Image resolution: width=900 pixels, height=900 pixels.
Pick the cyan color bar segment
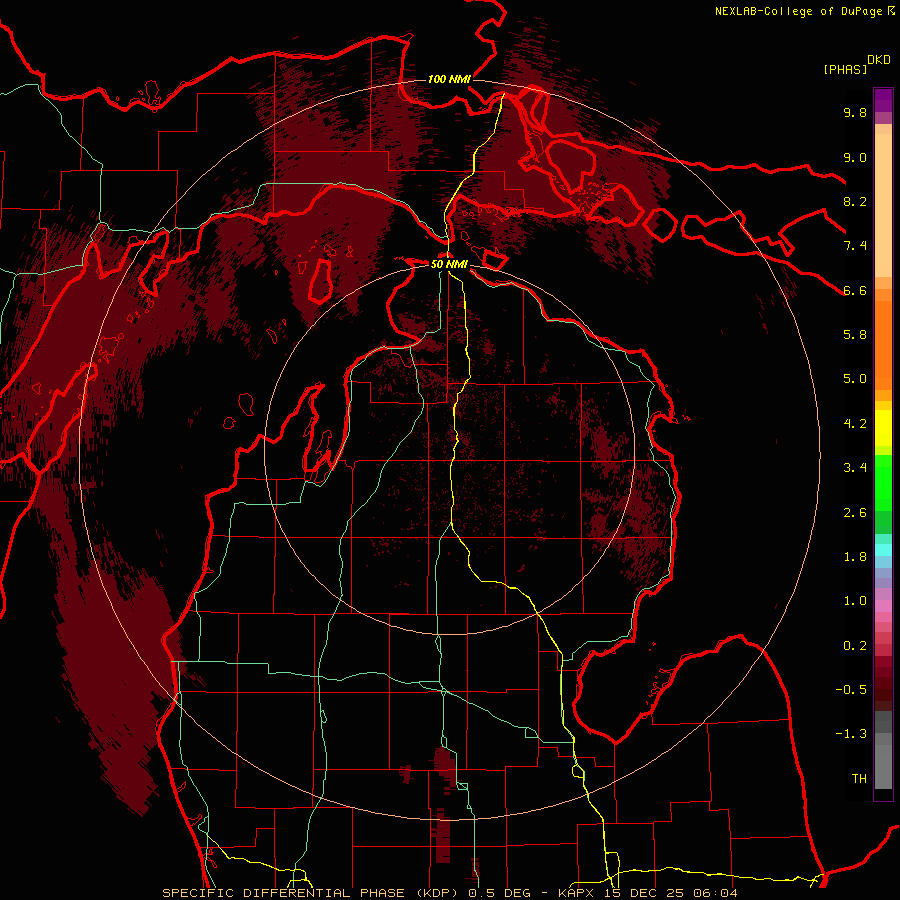(x=883, y=550)
